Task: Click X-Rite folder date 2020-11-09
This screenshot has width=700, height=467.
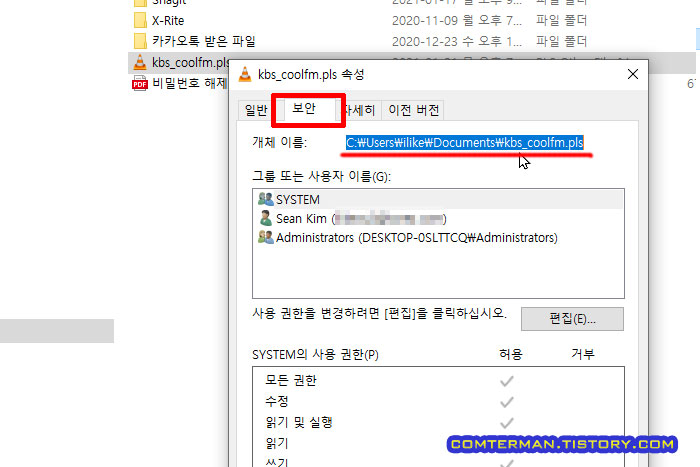Action: point(457,21)
